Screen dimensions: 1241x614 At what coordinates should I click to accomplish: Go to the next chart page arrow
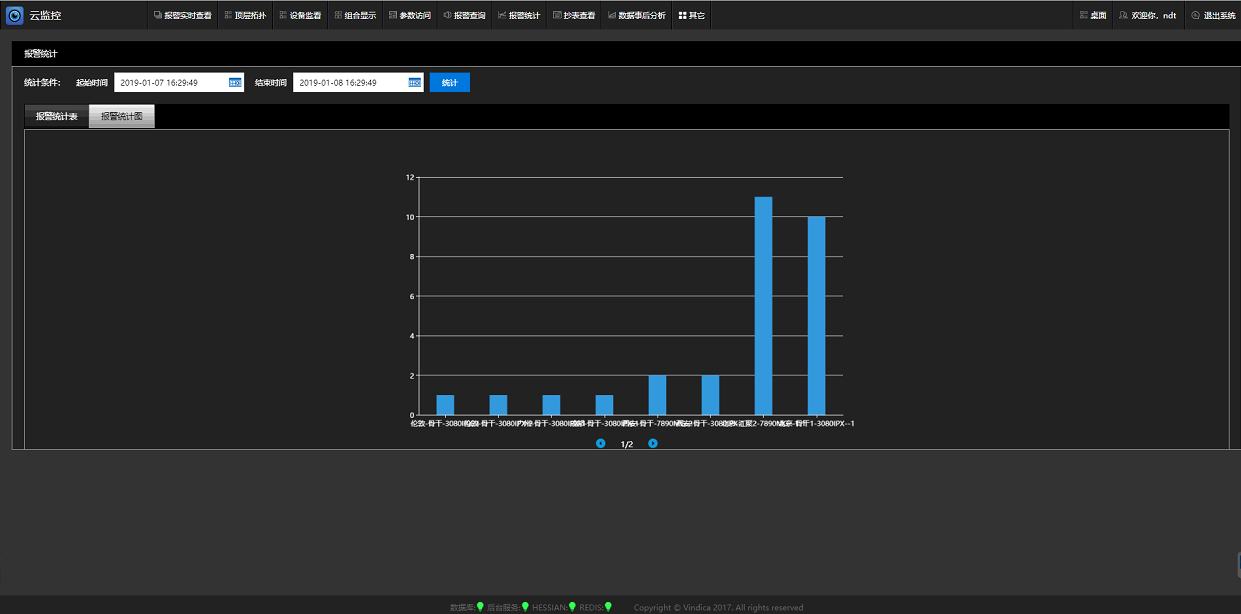tap(653, 444)
